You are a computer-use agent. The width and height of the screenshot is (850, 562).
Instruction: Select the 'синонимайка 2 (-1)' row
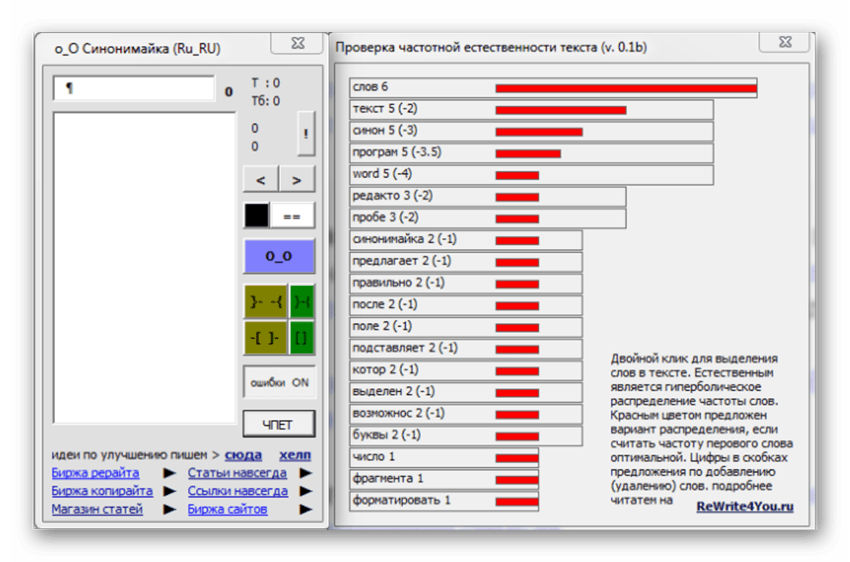pyautogui.click(x=466, y=240)
